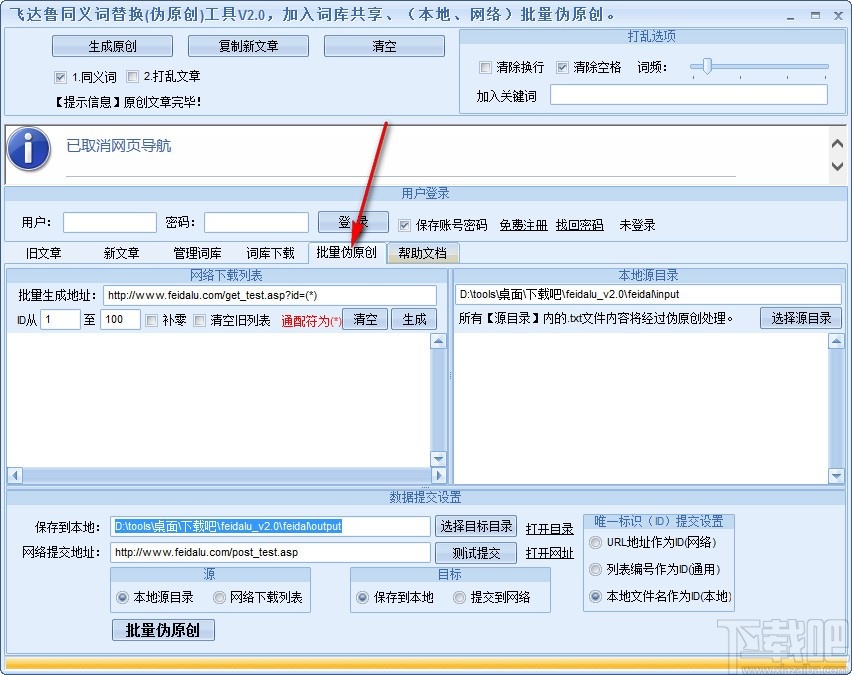Viewport: 852px width, 675px height.
Task: Click the top 清空 button
Action: click(384, 46)
